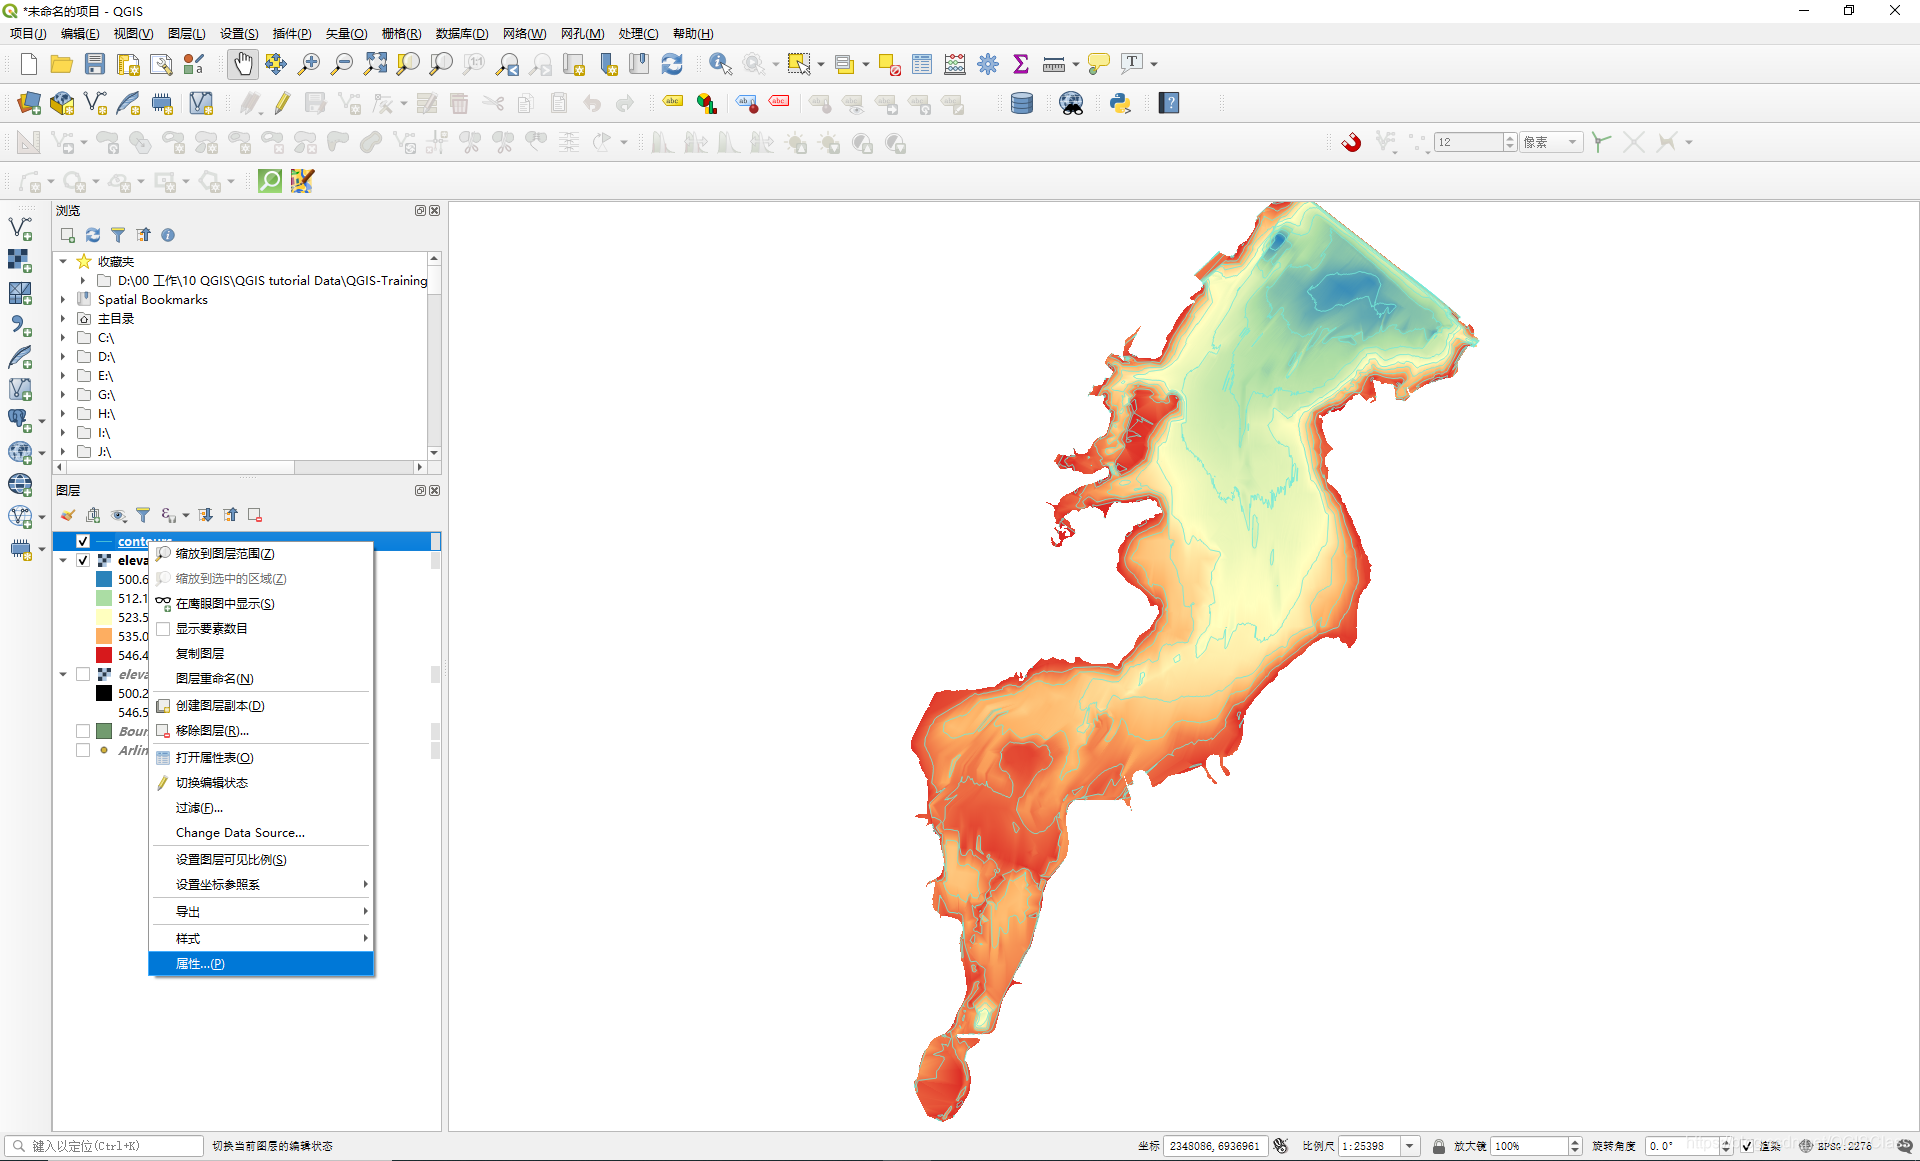Click the rotation value field
The width and height of the screenshot is (1920, 1161).
(x=1681, y=1146)
